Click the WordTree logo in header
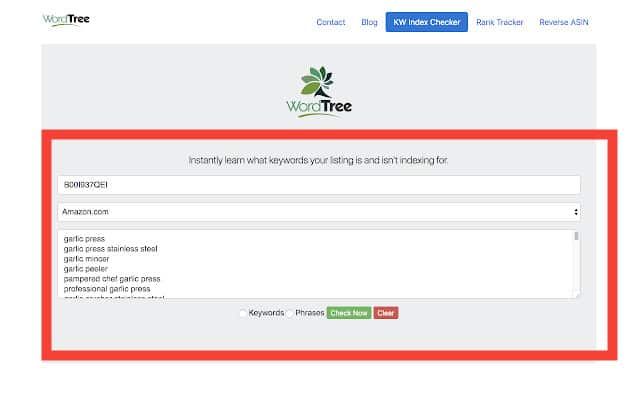Viewport: 637px width, 397px height. pos(66,20)
